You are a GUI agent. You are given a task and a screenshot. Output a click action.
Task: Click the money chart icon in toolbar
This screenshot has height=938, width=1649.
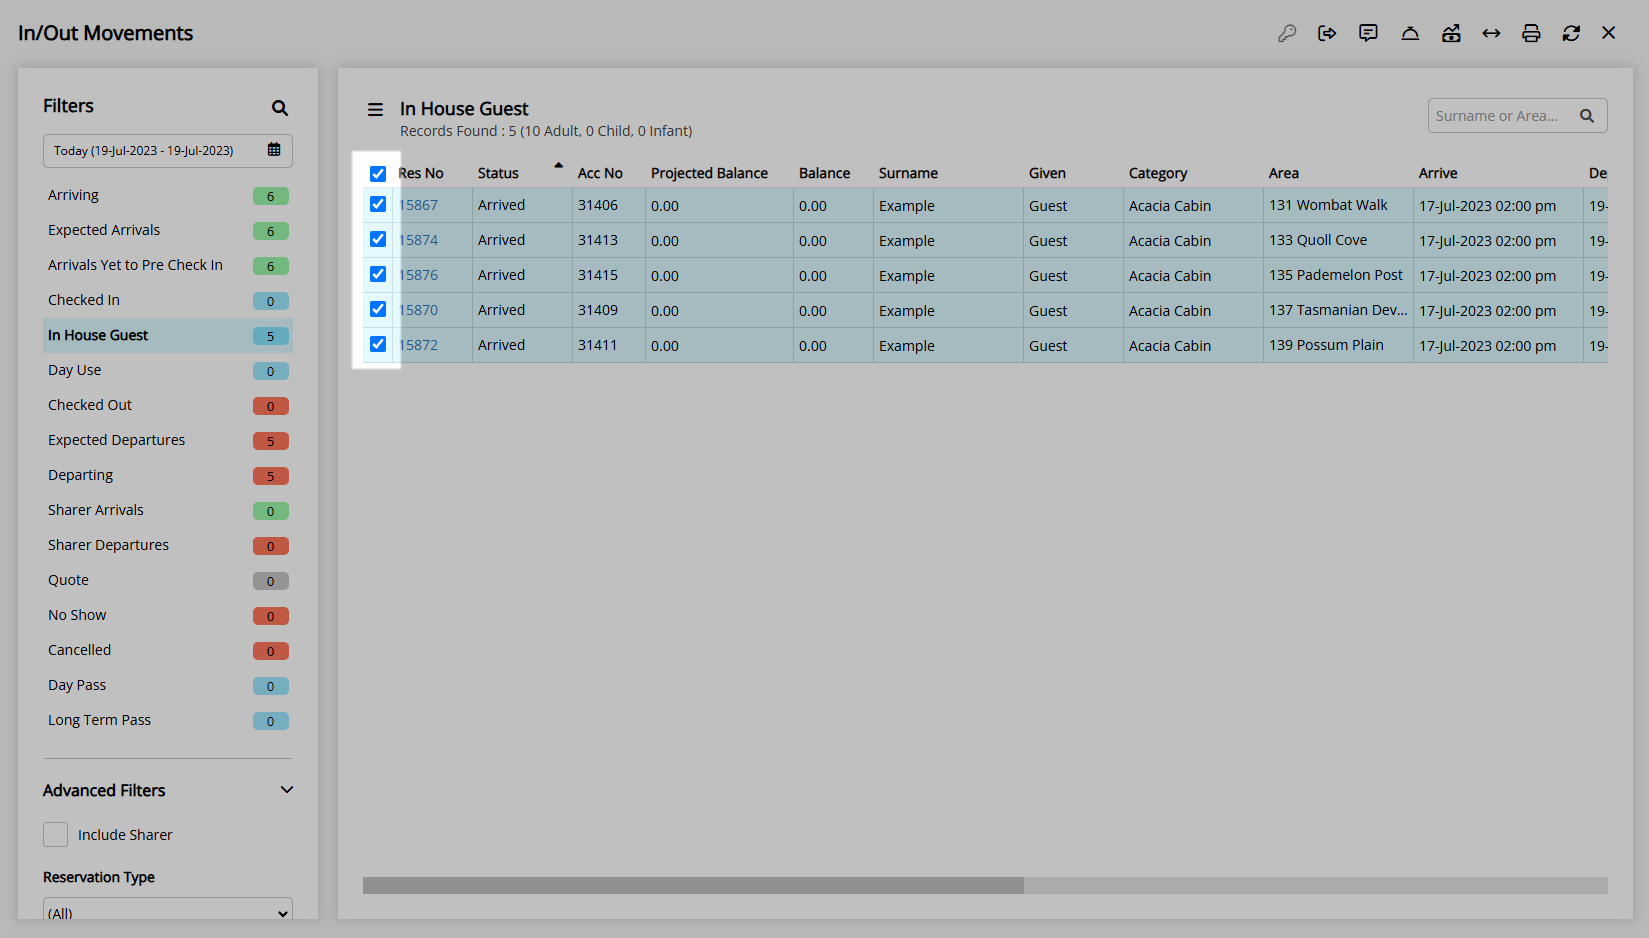coord(1451,33)
